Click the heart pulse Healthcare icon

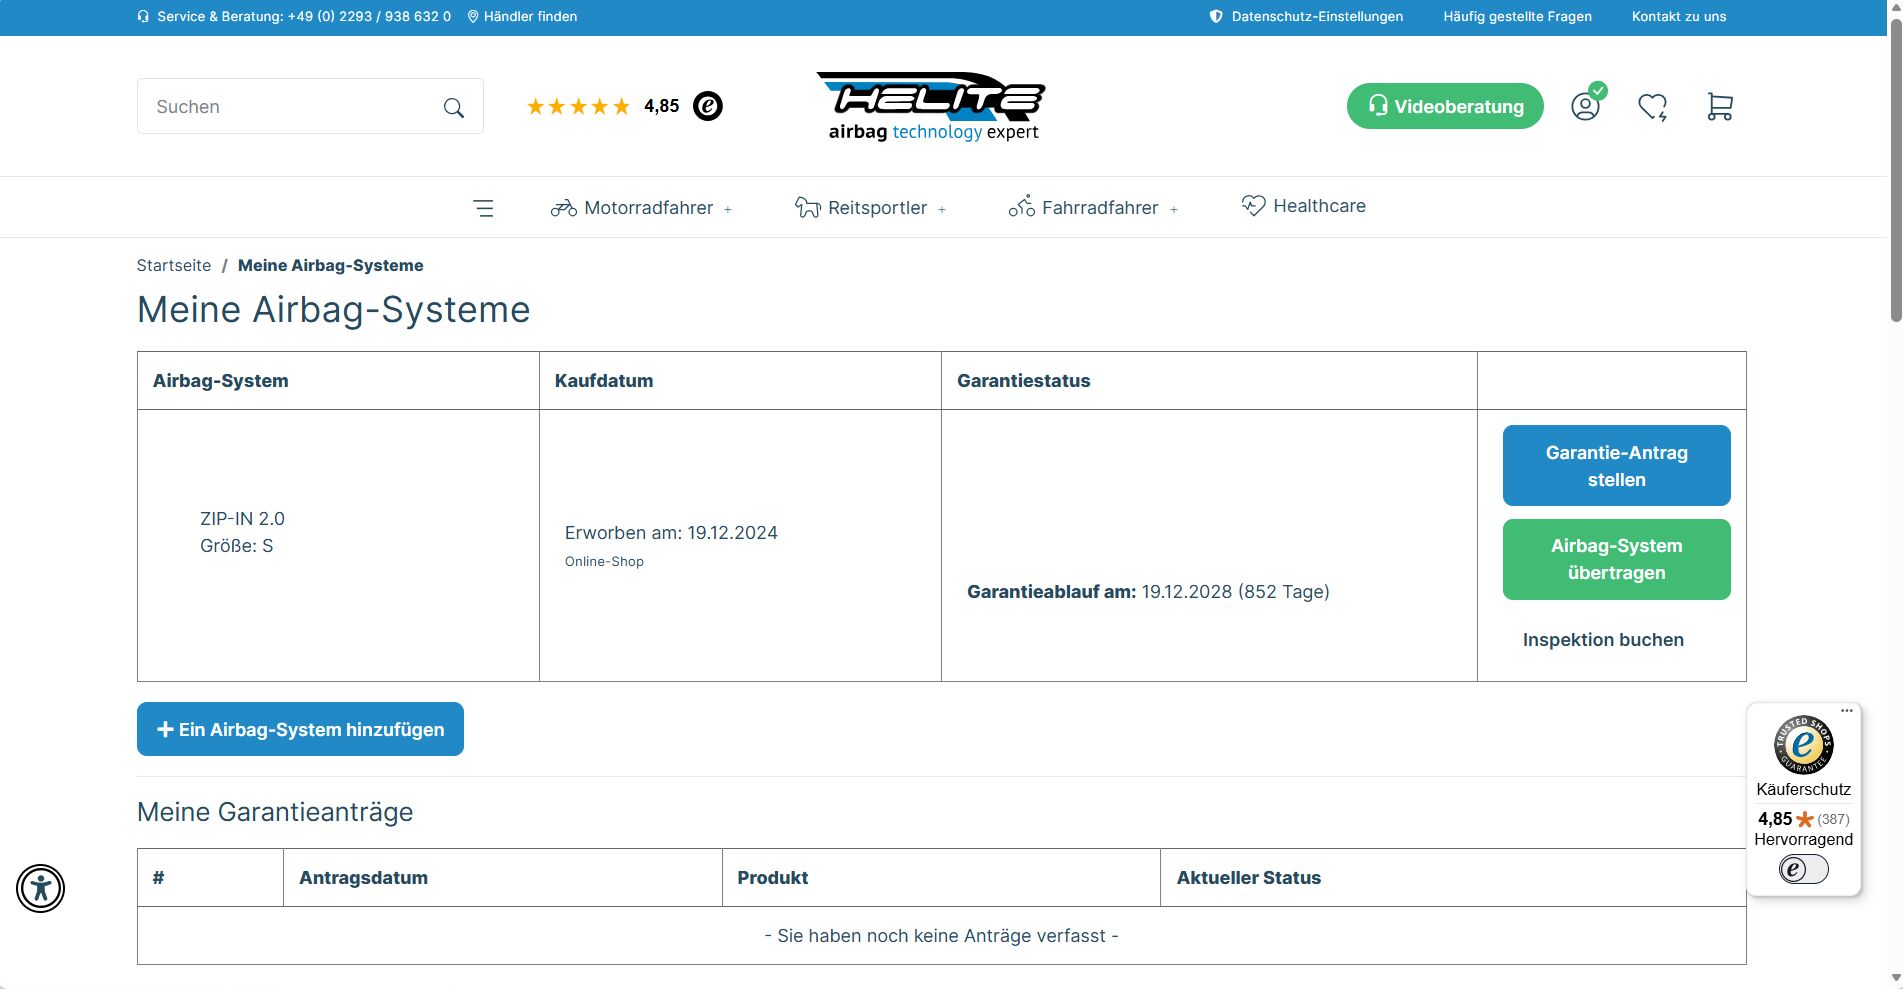1253,205
